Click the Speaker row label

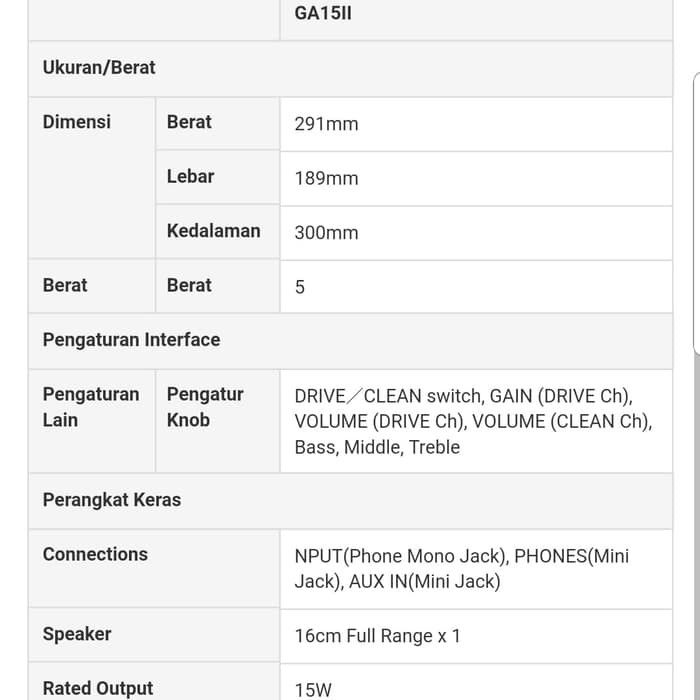[77, 634]
